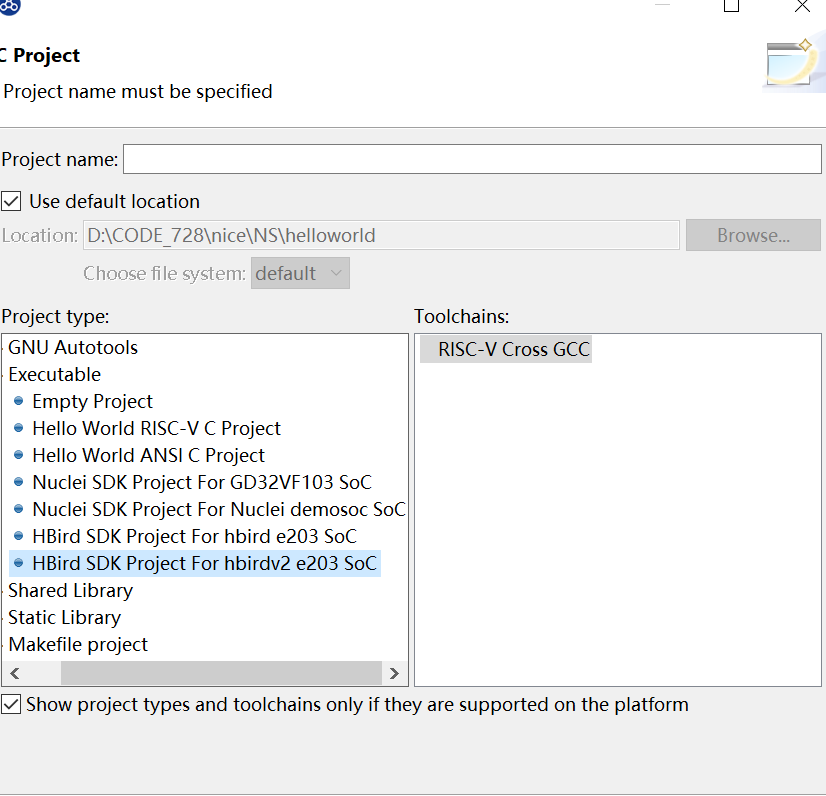The image size is (826, 796).
Task: Click the bullet icon beside Hello World RISC-V C Project
Action: pyautogui.click(x=18, y=428)
